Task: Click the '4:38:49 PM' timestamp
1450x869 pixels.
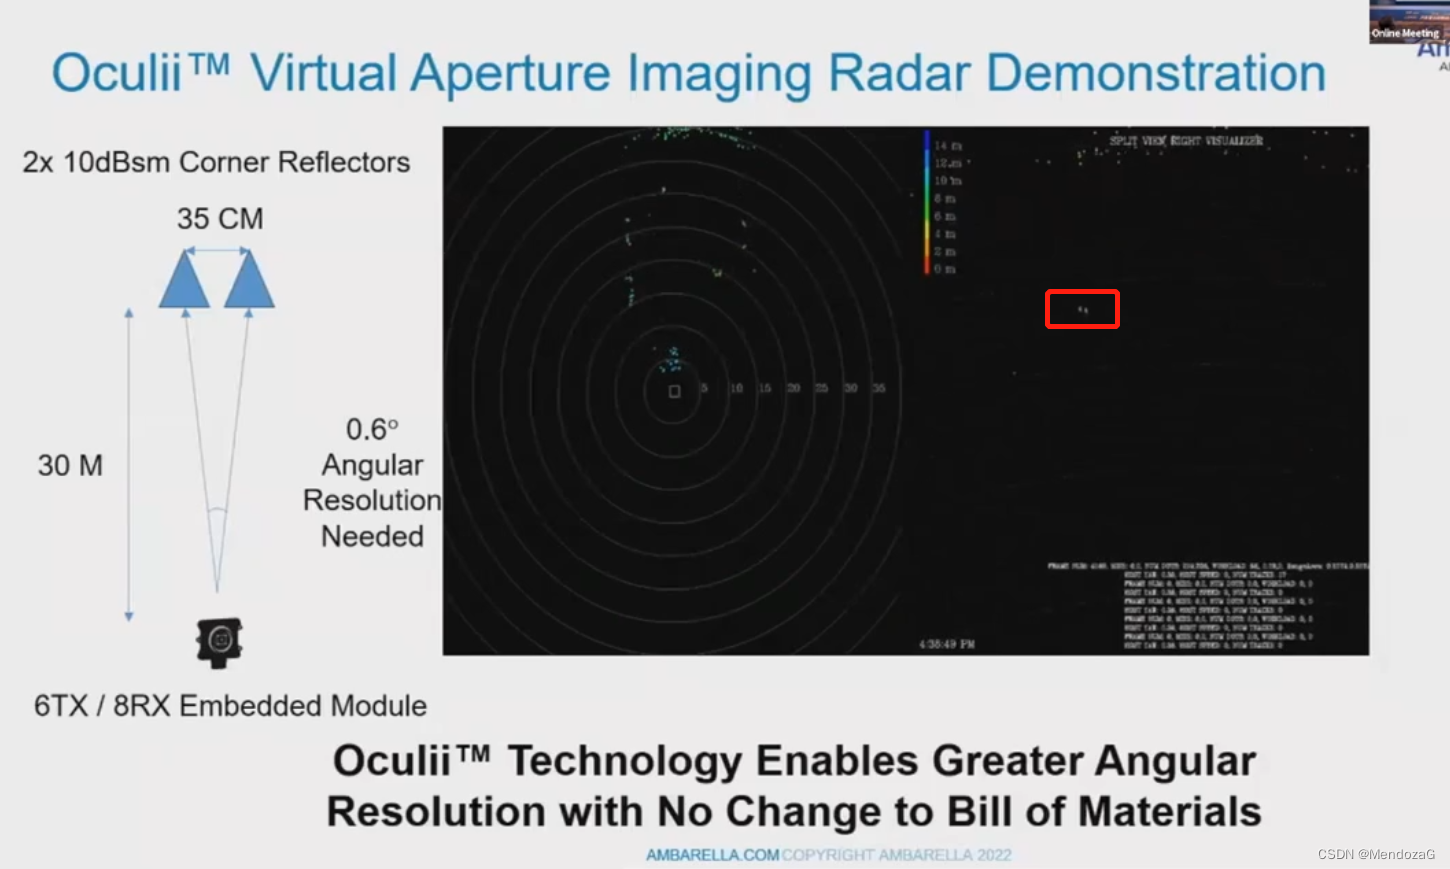Action: 947,644
